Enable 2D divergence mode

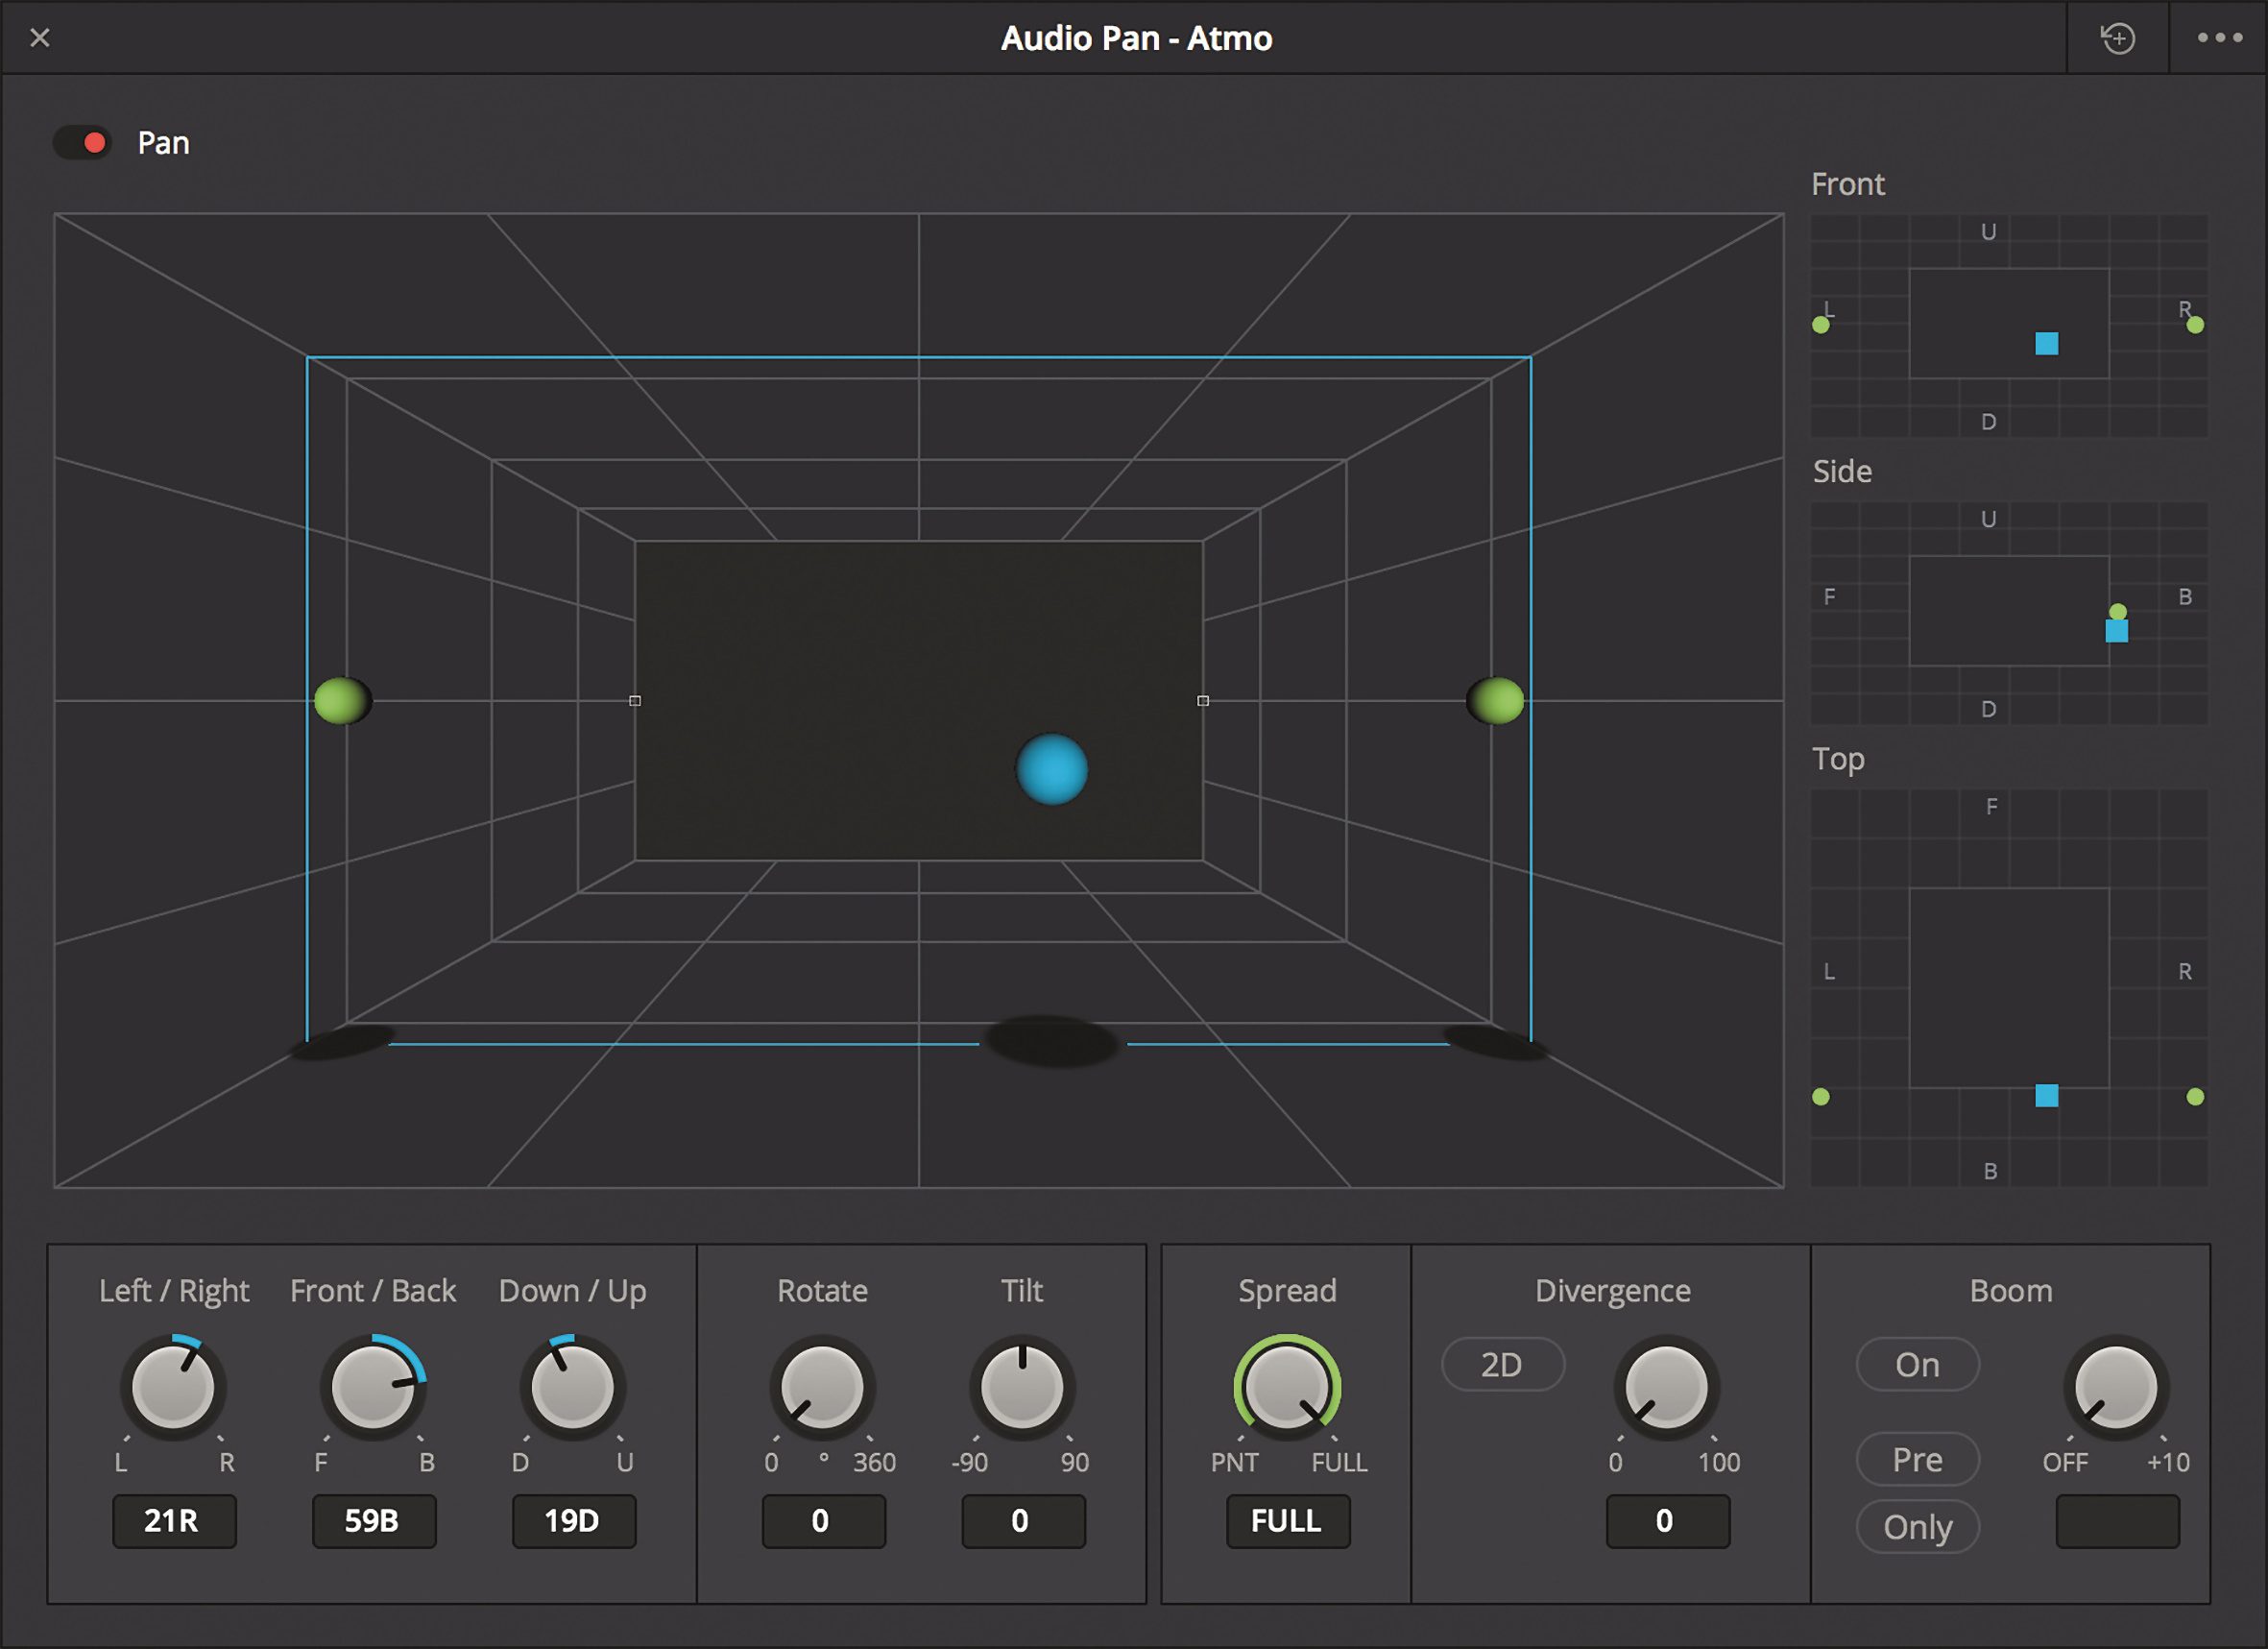(1502, 1364)
